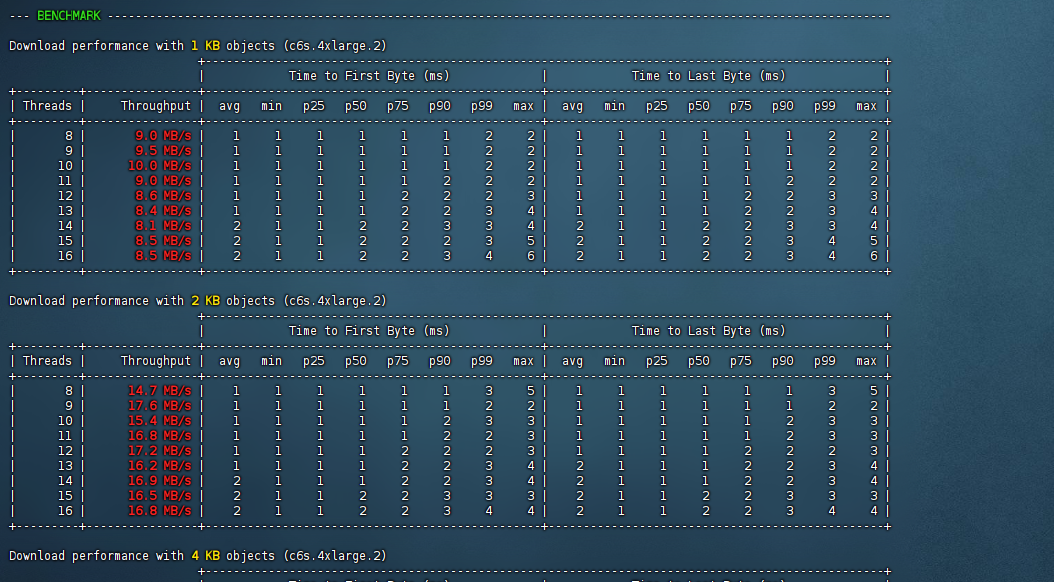Click the 8.6 MB/s throughput value
Viewport: 1054px width, 582px height.
[x=163, y=196]
